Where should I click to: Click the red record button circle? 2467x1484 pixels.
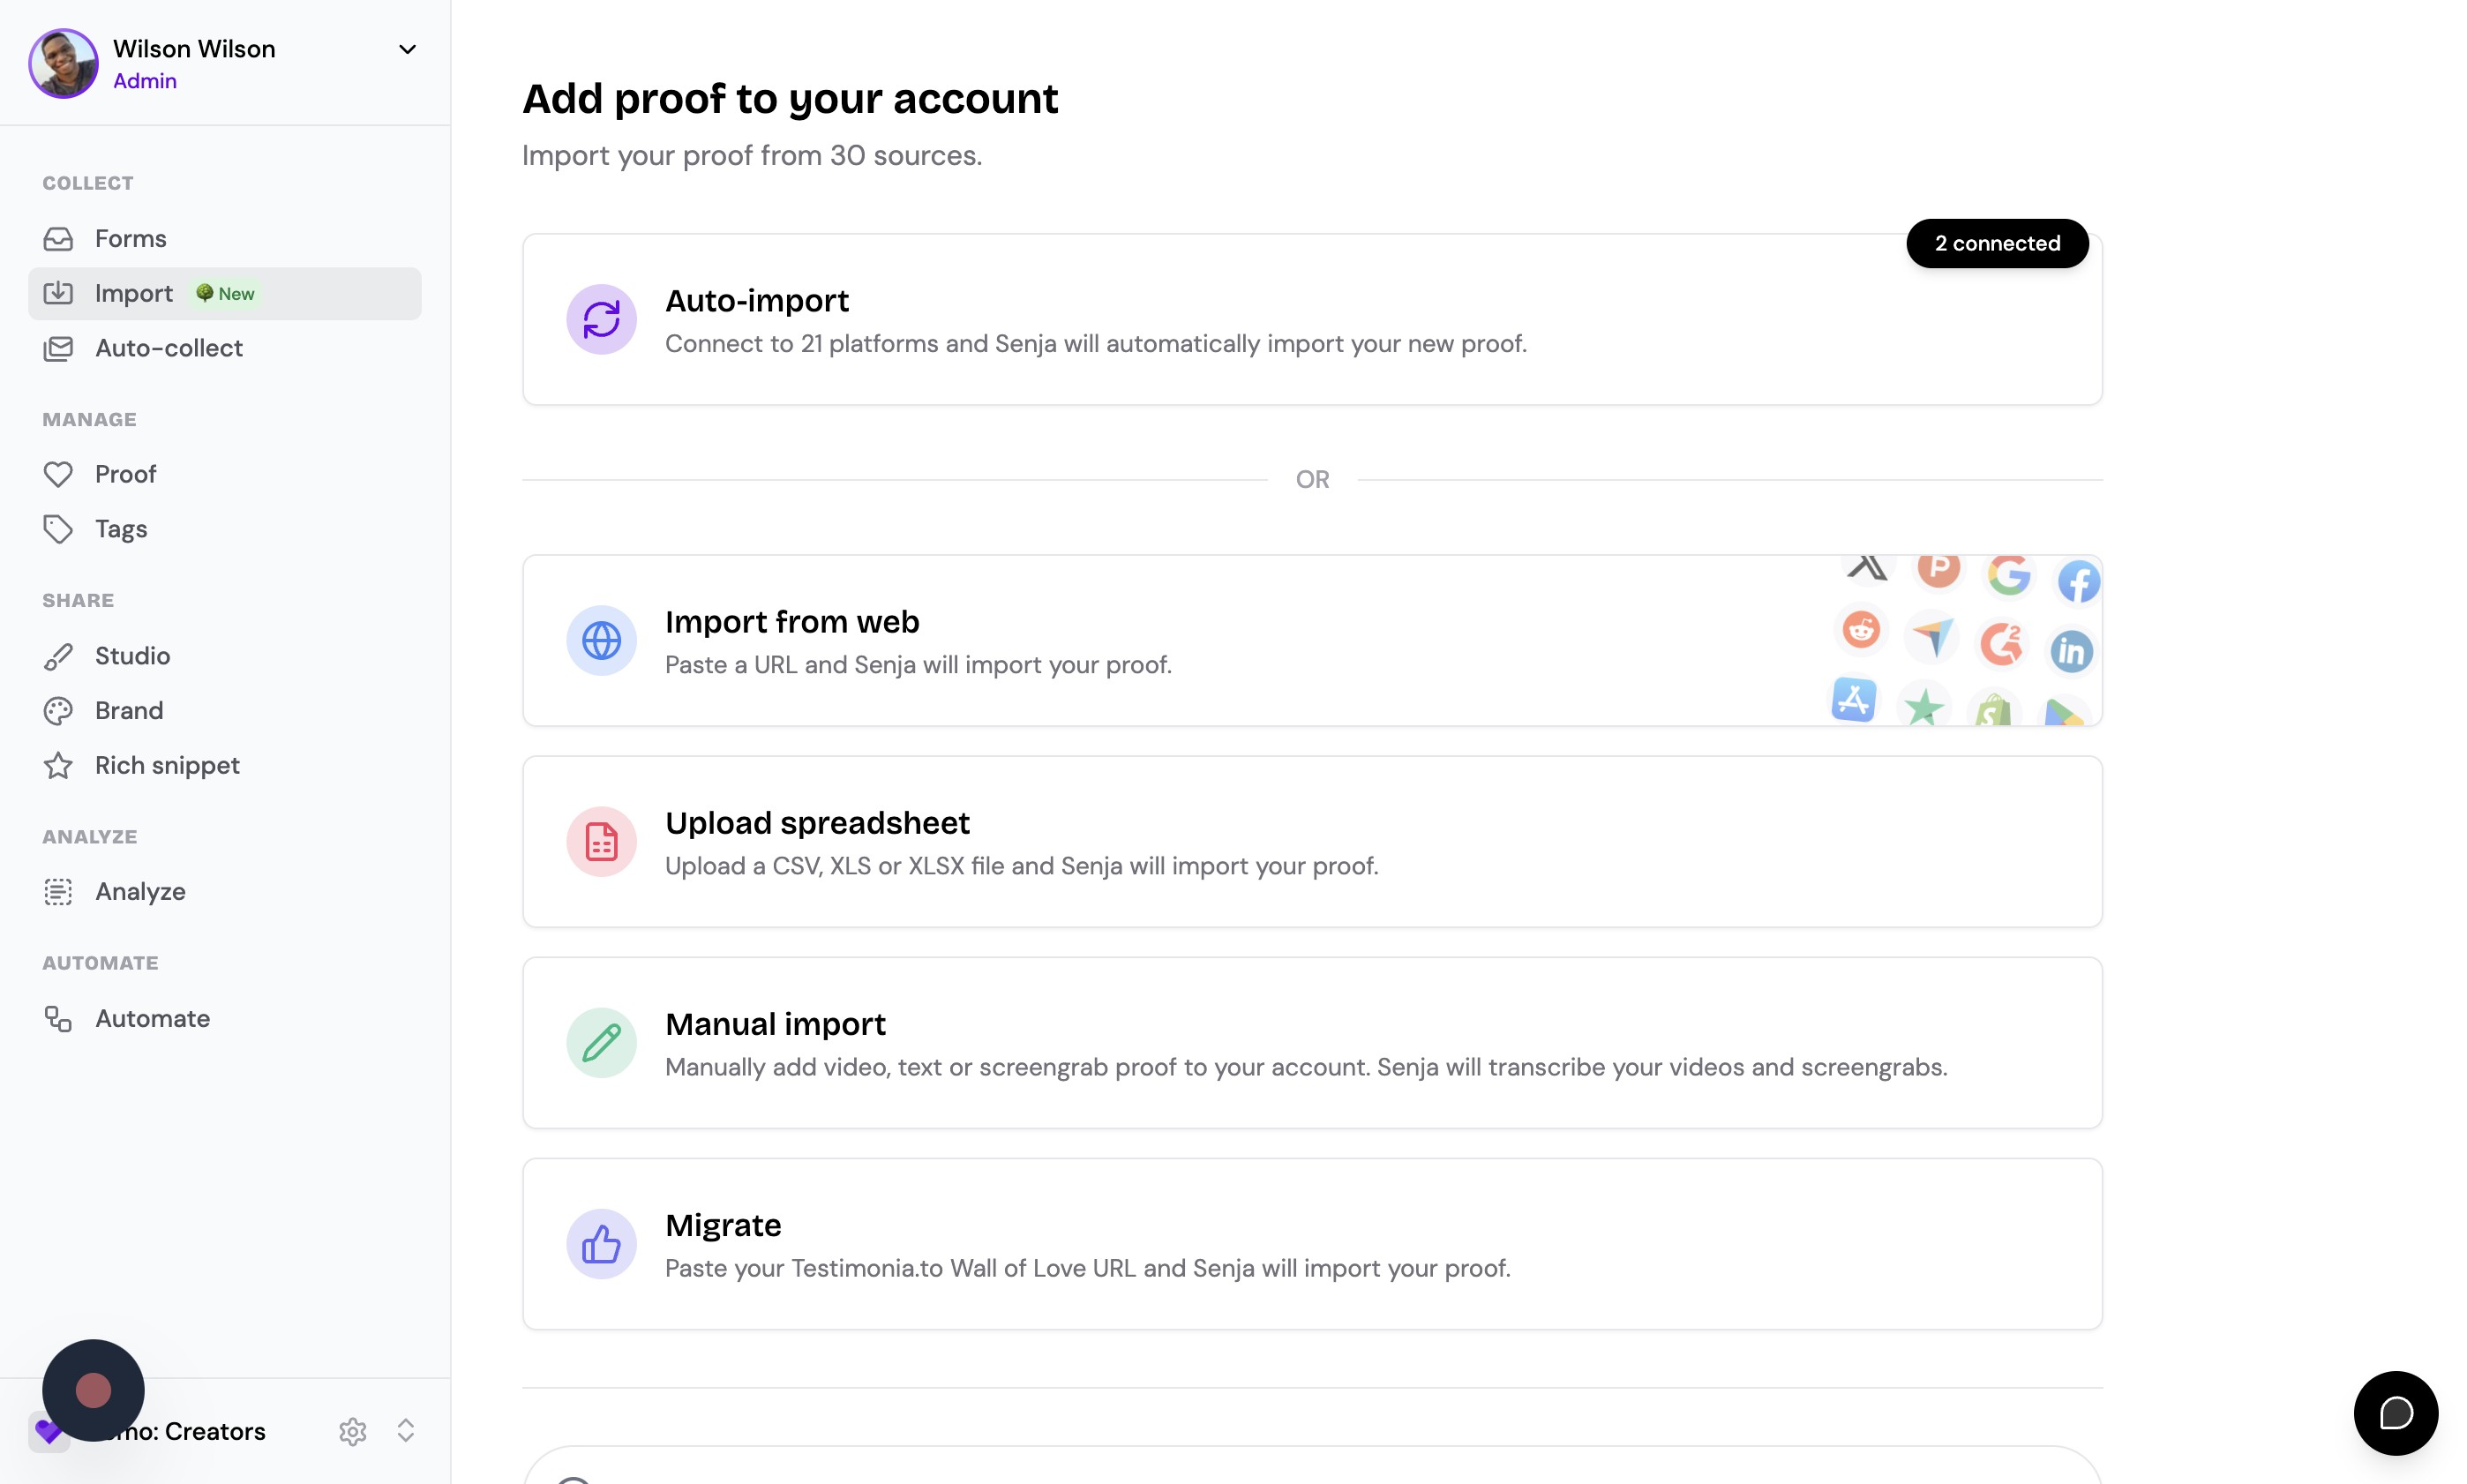point(93,1390)
